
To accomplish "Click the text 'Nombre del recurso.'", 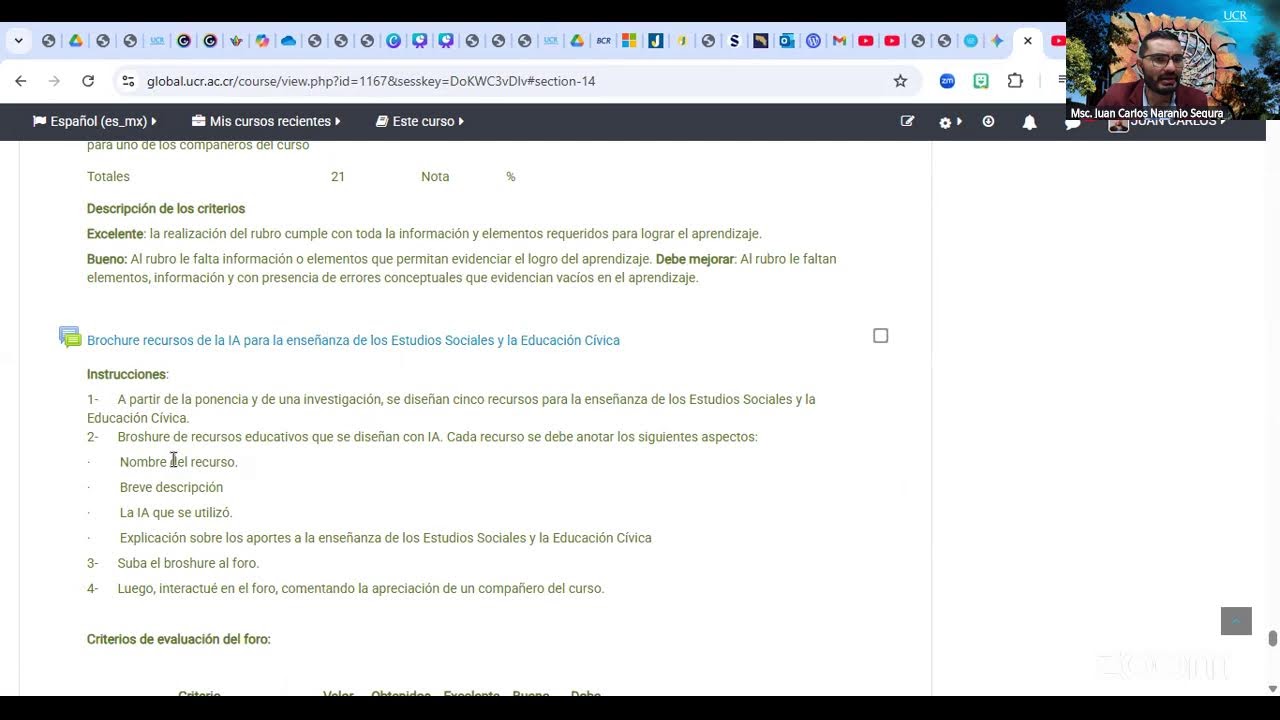I will (179, 462).
